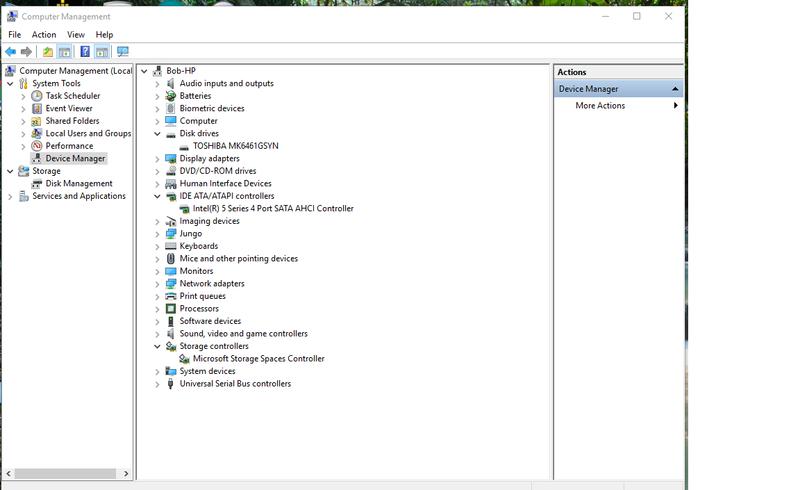Click the Print queues printer icon

pos(171,296)
